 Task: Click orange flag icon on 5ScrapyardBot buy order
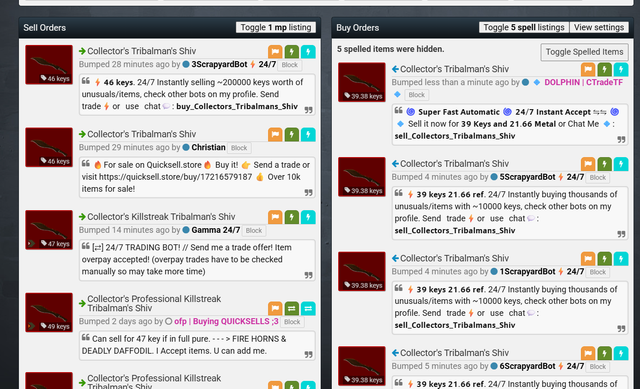click(588, 164)
